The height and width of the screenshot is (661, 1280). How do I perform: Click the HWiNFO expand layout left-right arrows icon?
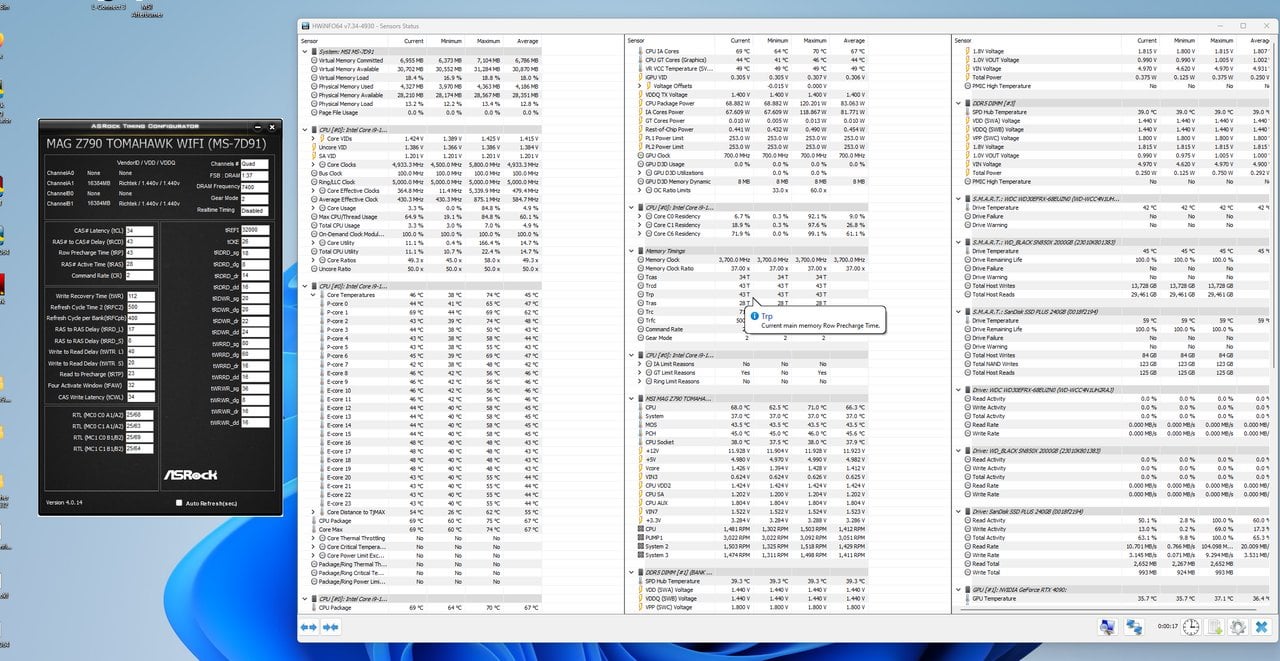(x=309, y=627)
